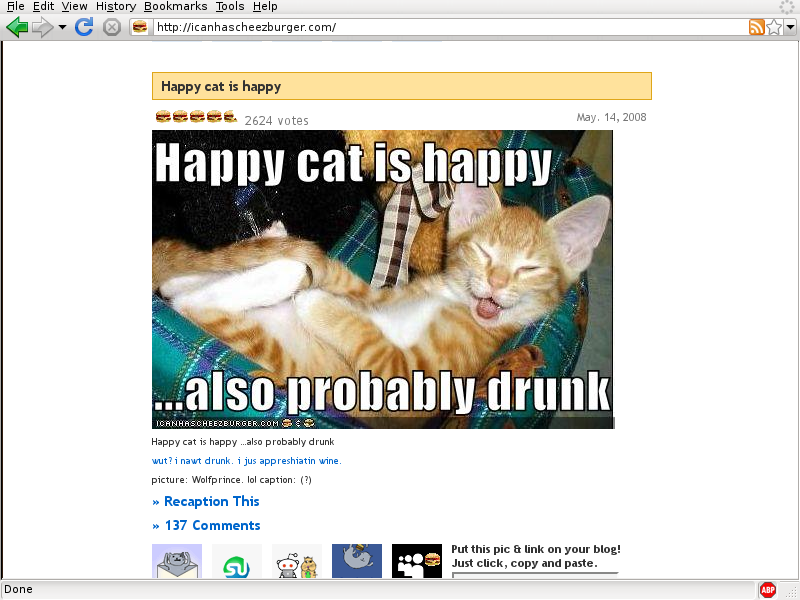This screenshot has width=800, height=600.
Task: Click the forward navigation arrow
Action: [x=42, y=27]
